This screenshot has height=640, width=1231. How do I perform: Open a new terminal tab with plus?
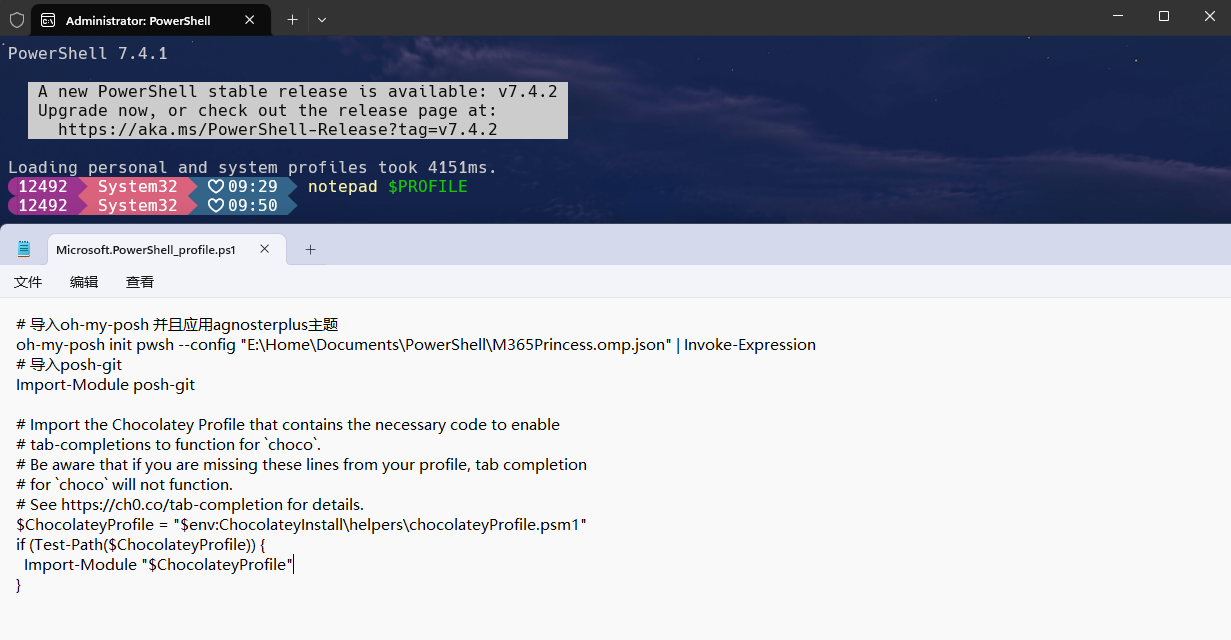pyautogui.click(x=292, y=19)
